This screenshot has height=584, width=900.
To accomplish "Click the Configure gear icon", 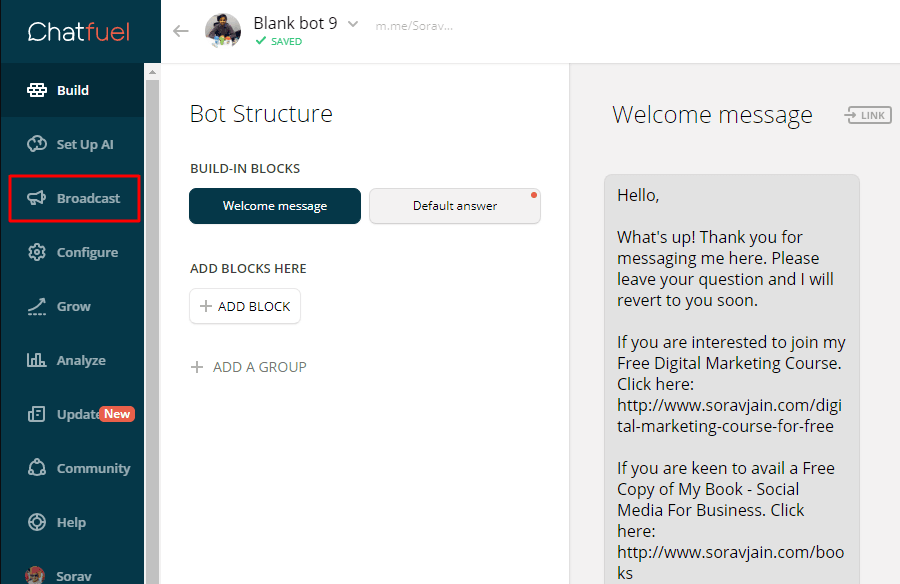I will pyautogui.click(x=37, y=252).
